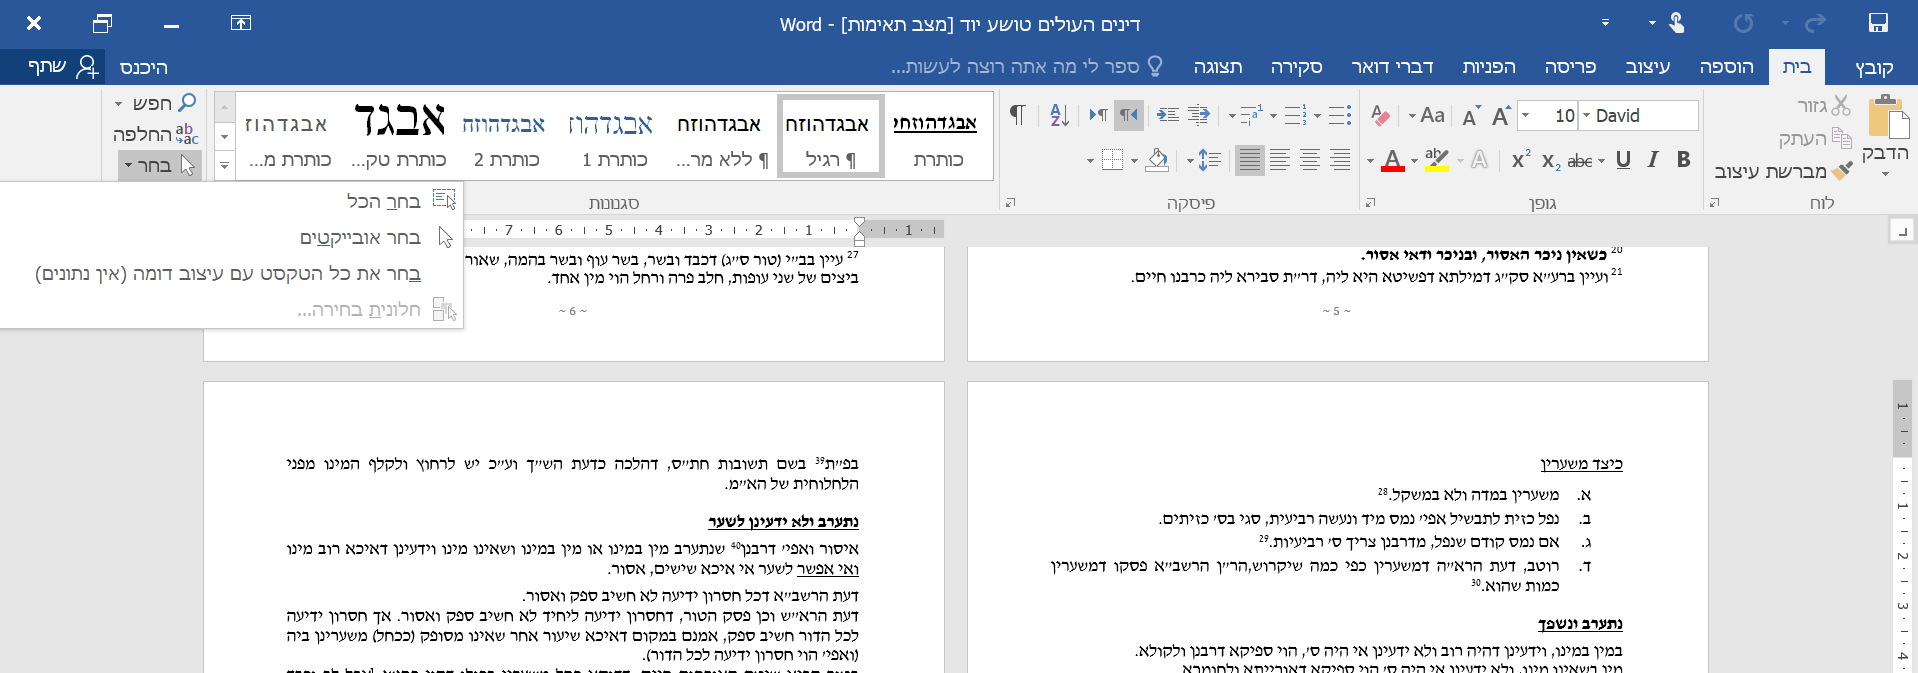
Task: Open the bullets list dropdown arrow
Action: (x=1318, y=116)
